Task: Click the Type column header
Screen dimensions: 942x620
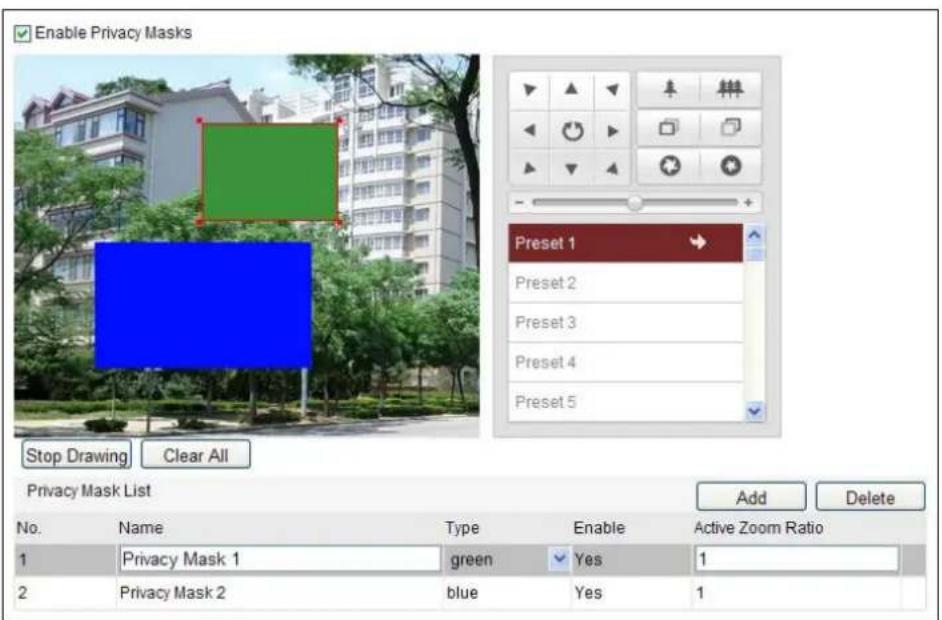Action: pyautogui.click(x=462, y=528)
